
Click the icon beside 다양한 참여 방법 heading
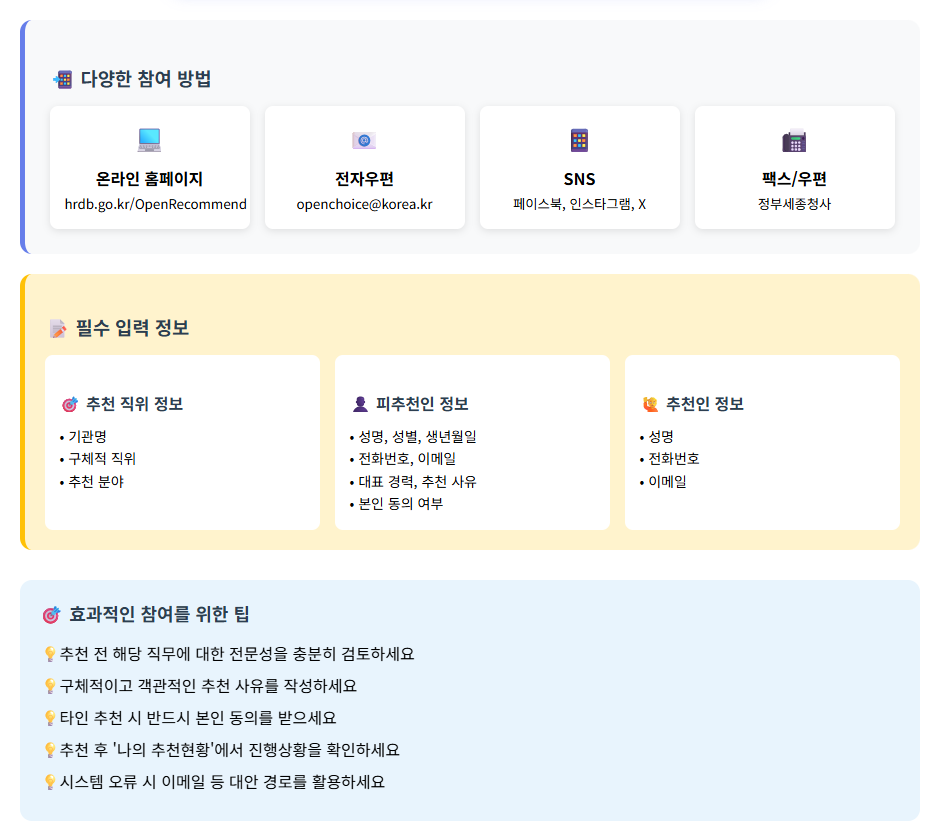(x=63, y=79)
